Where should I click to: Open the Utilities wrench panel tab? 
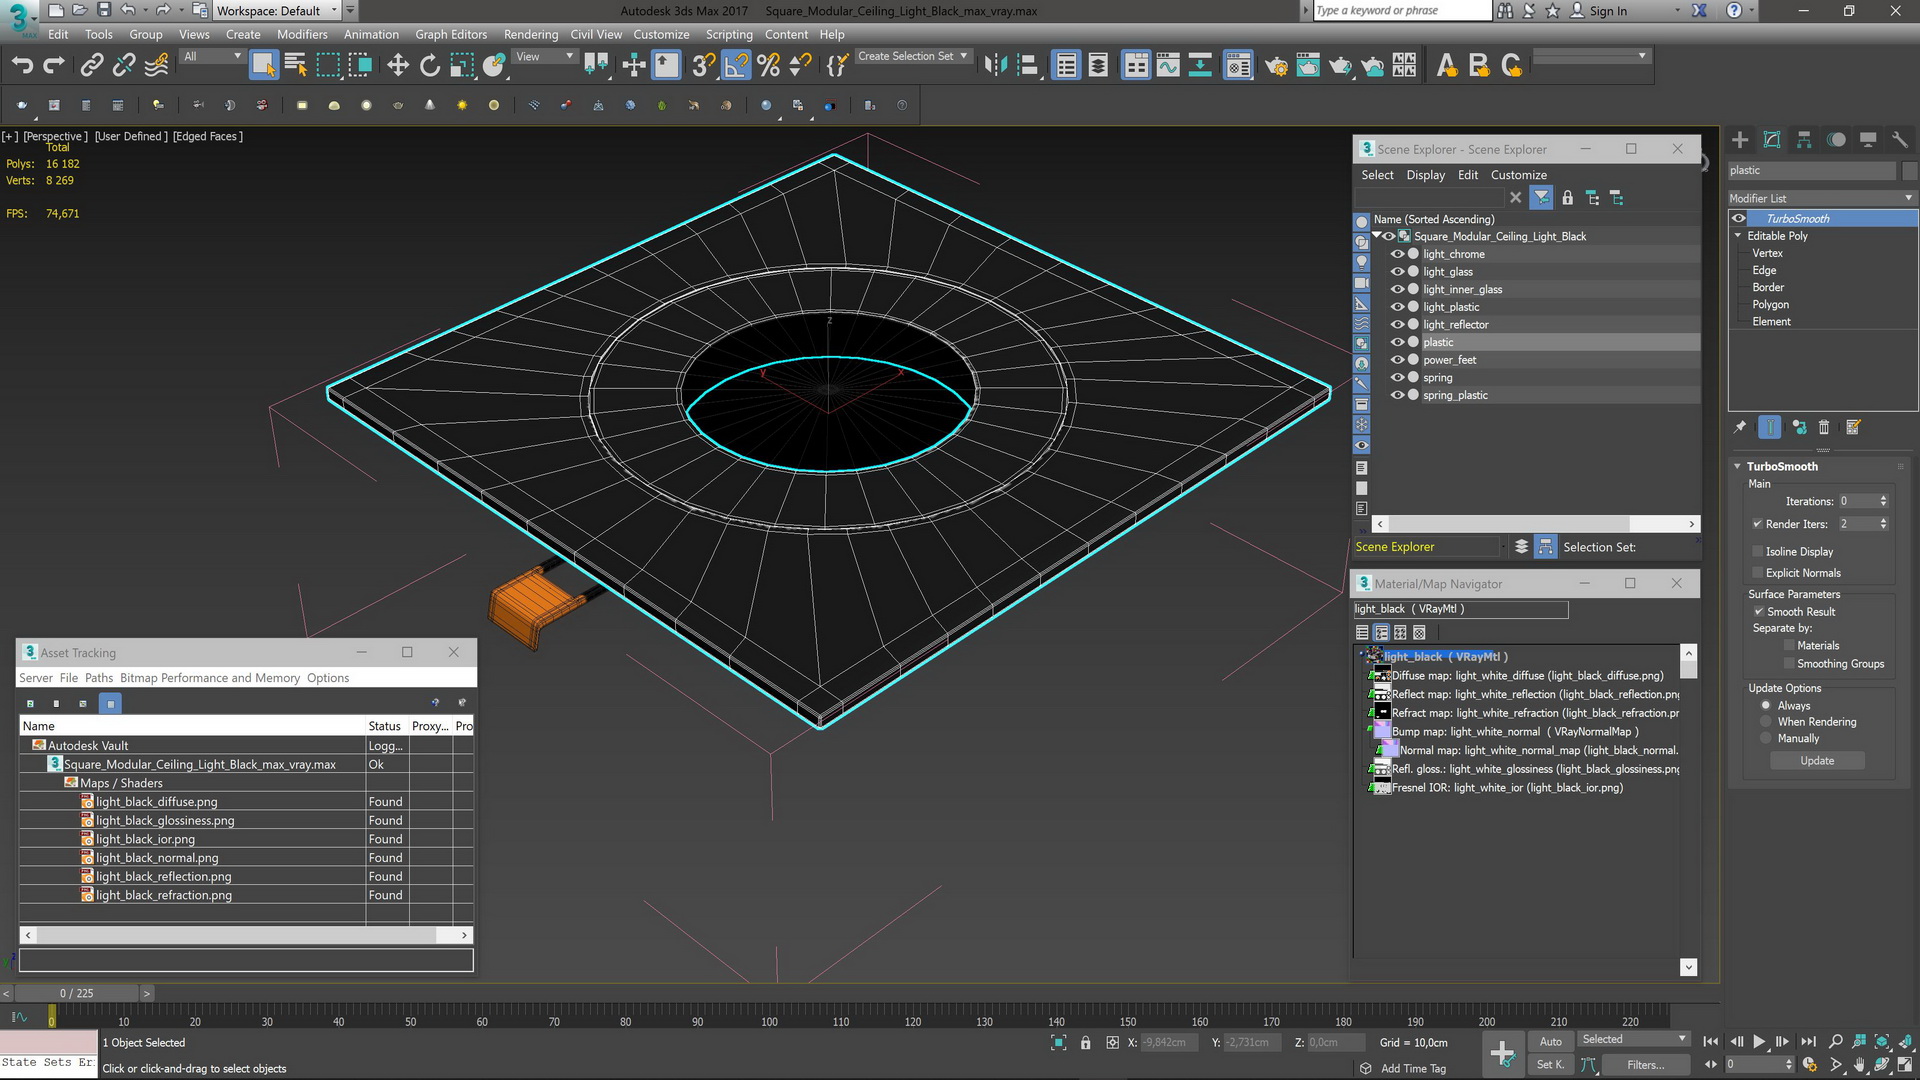1900,140
